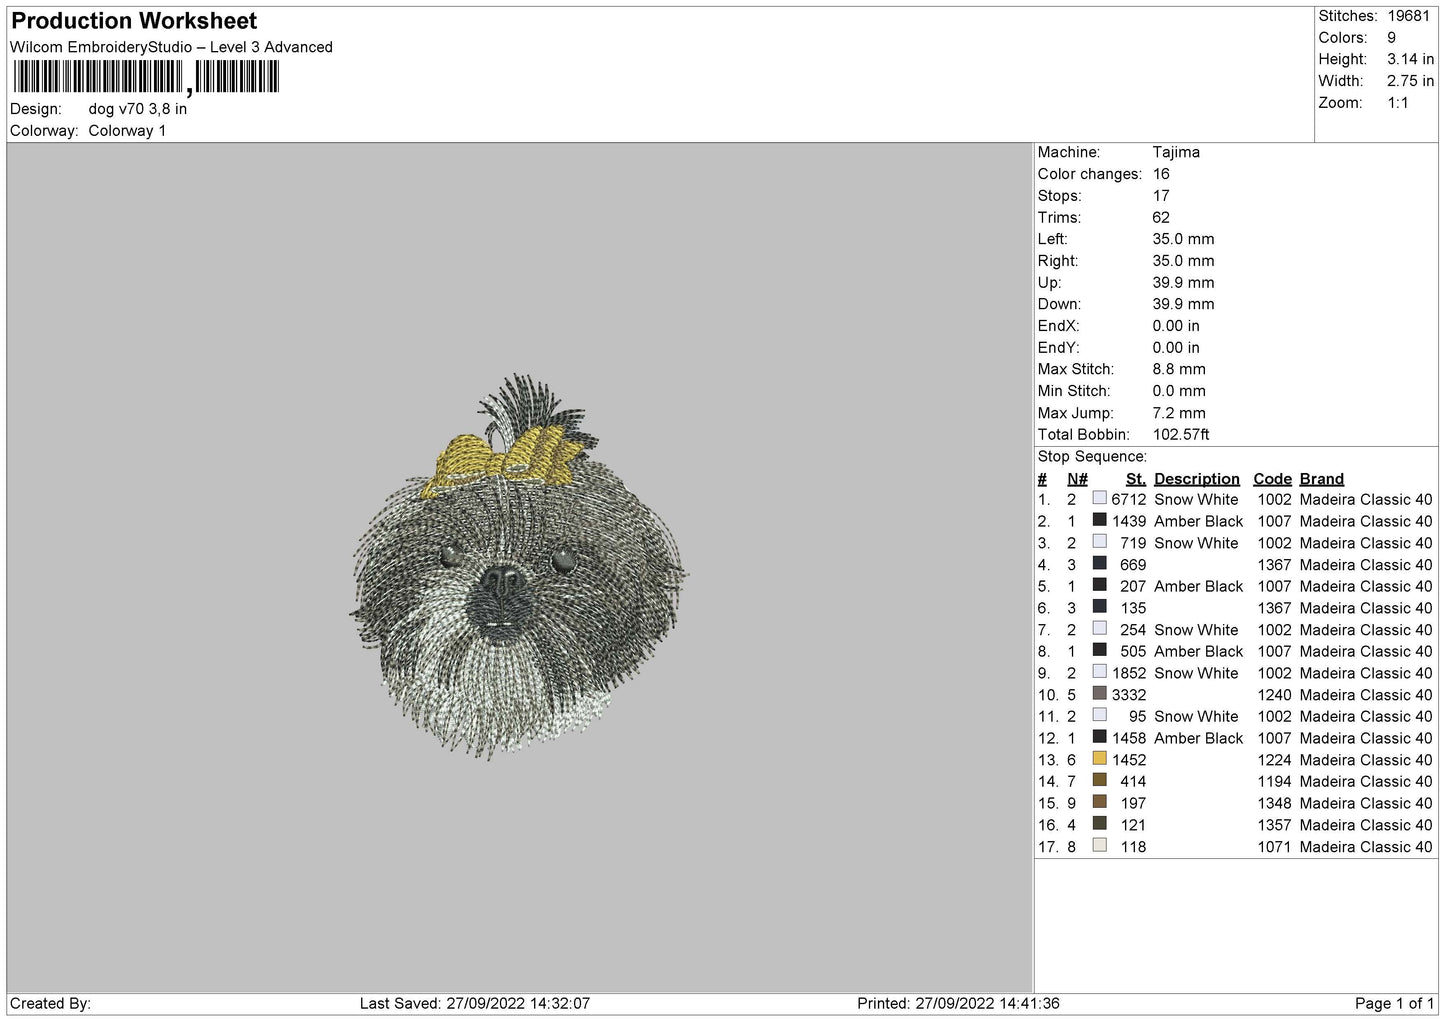1445x1021 pixels.
Task: Click the Snow White swatch in row 1
Action: [1099, 499]
